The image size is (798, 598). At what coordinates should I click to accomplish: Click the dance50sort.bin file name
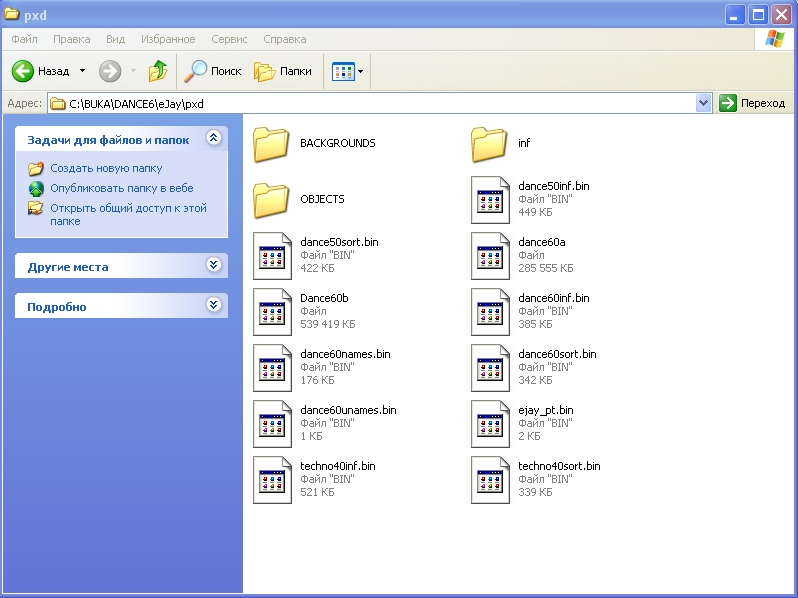coord(339,242)
